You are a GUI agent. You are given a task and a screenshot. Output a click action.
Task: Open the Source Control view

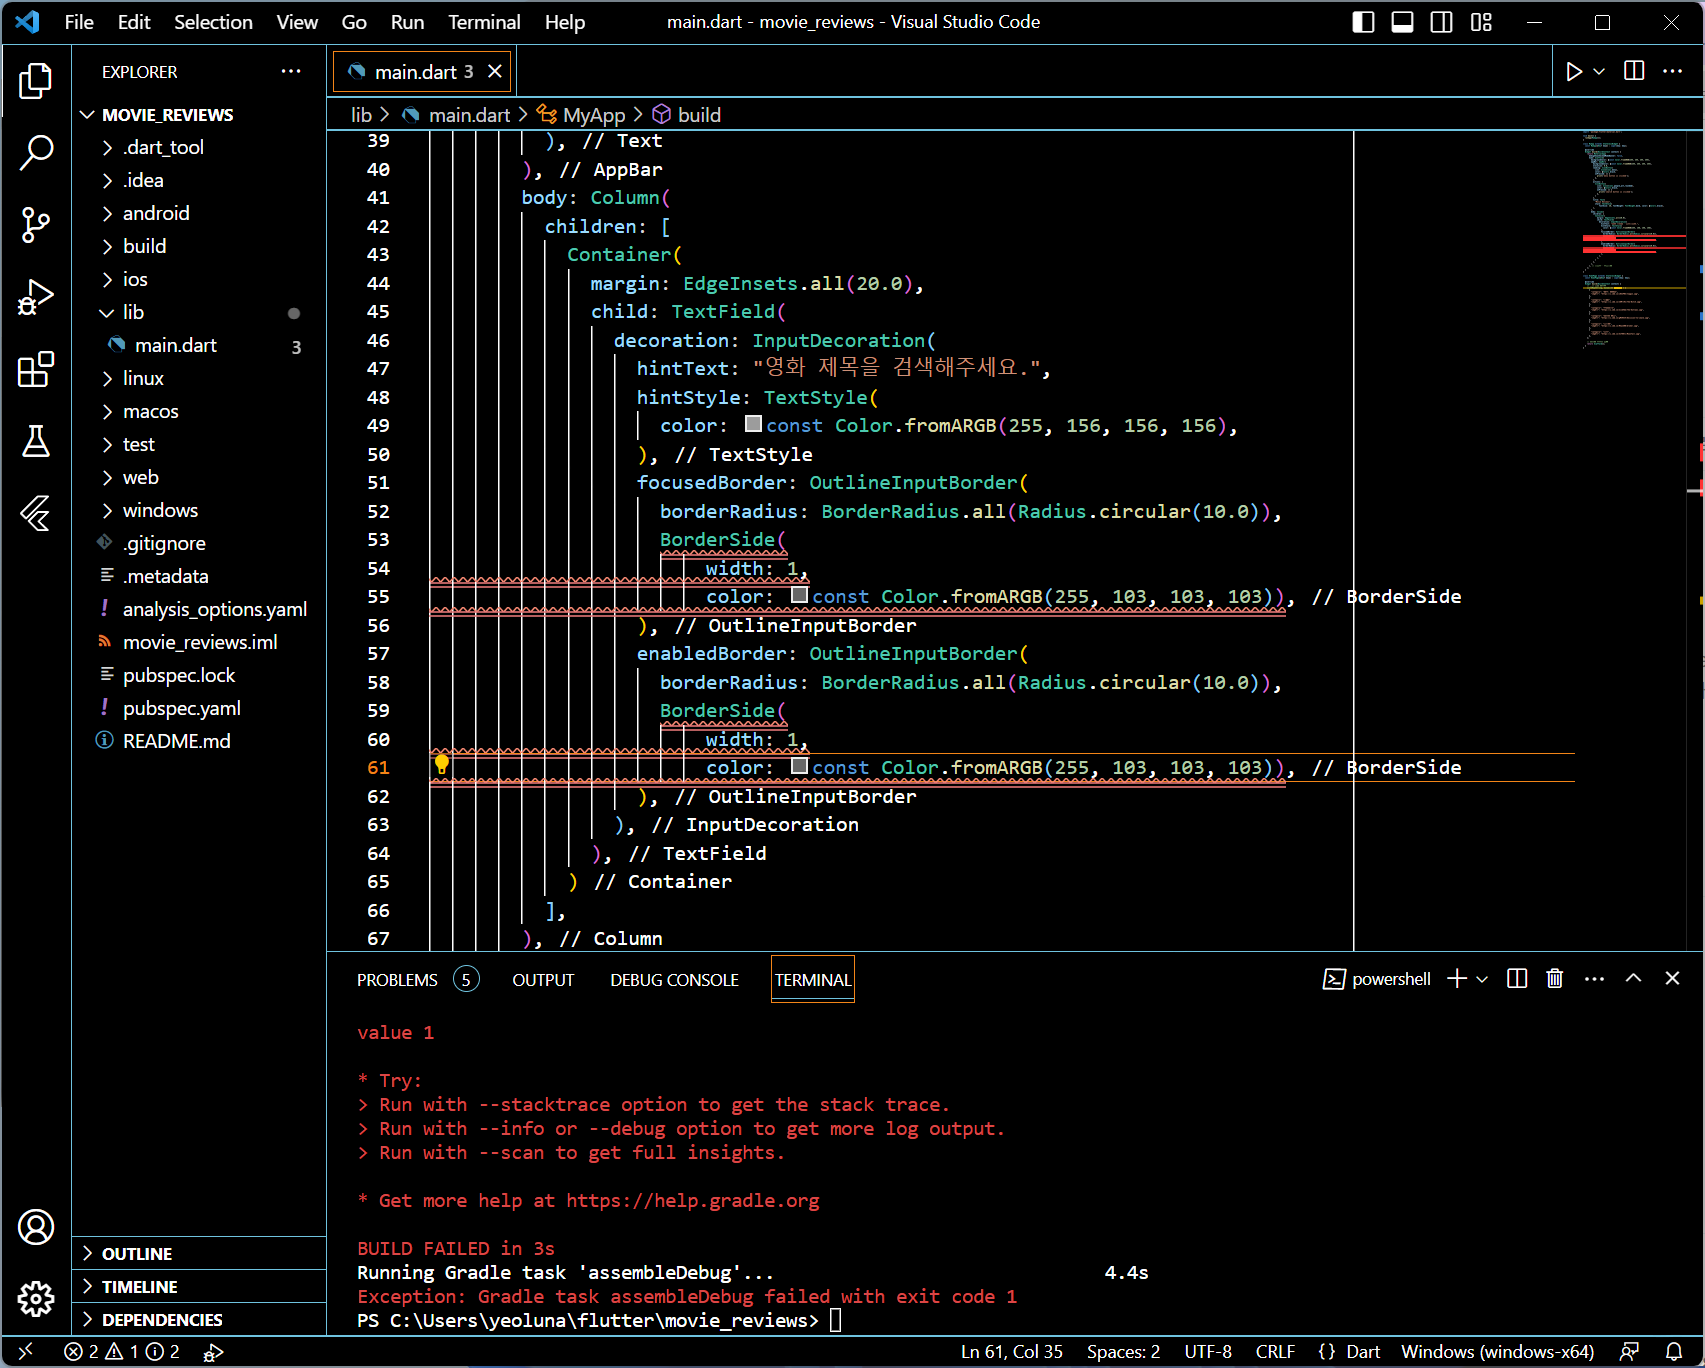coord(36,225)
